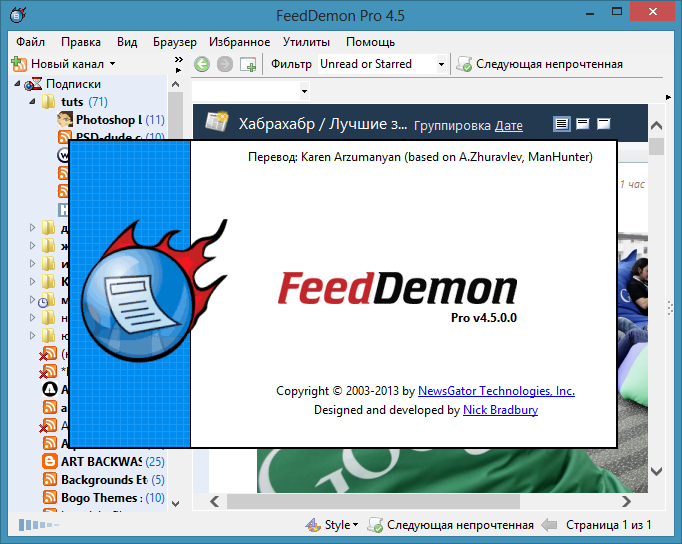Click previous page arrow in status bar
The height and width of the screenshot is (544, 682).
(549, 525)
